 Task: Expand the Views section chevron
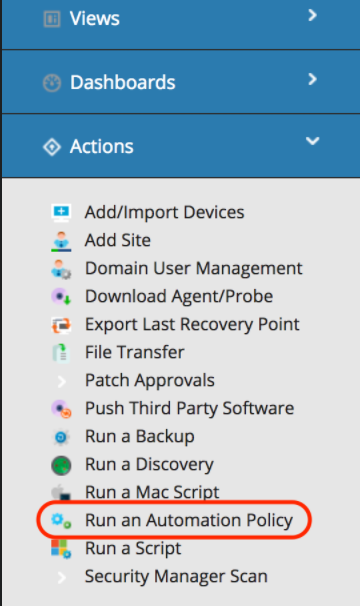(x=312, y=15)
